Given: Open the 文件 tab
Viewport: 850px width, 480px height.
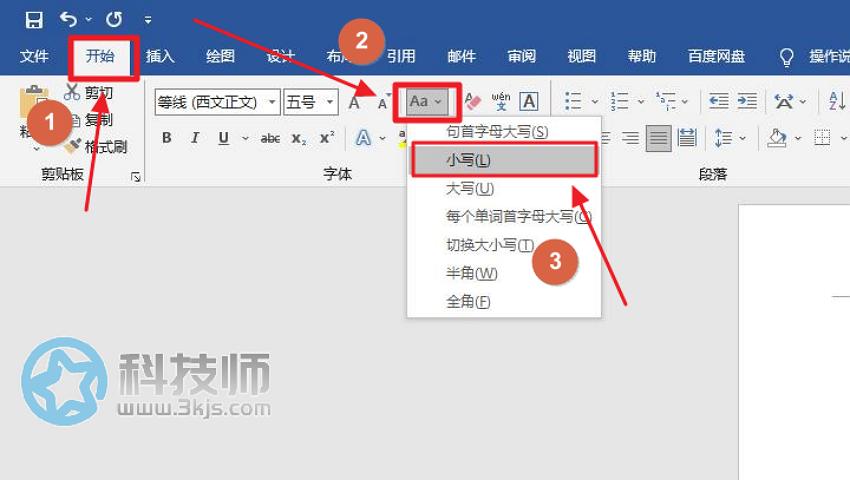Looking at the screenshot, I should tap(34, 56).
